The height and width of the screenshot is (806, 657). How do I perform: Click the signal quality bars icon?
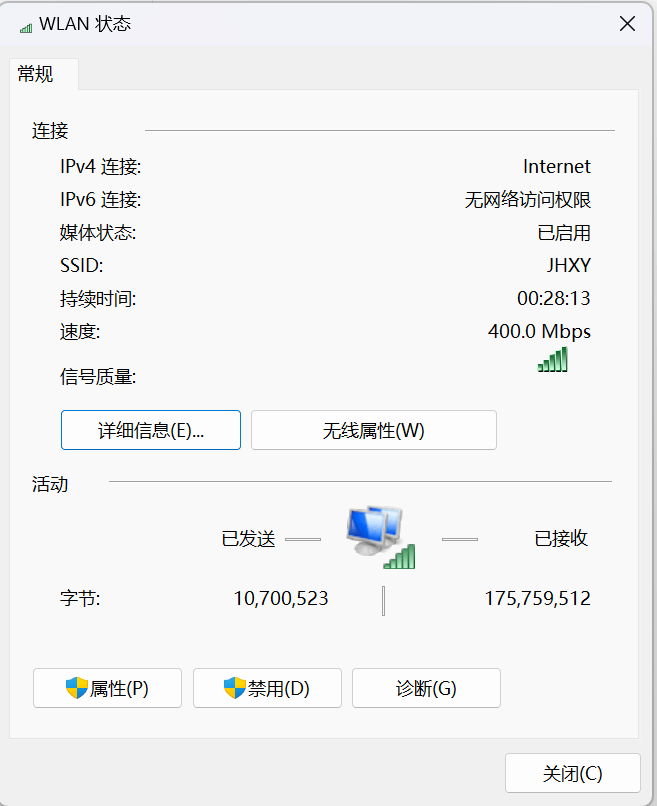553,359
